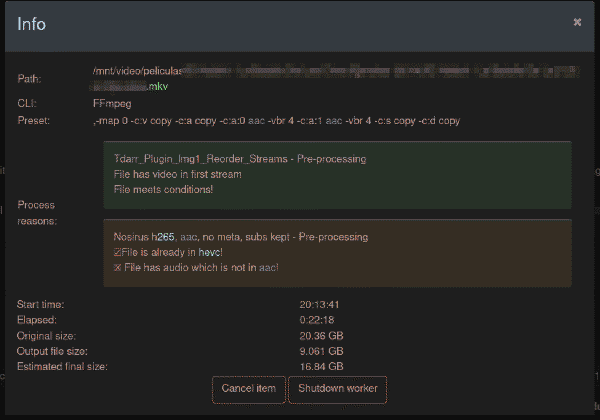The height and width of the screenshot is (420, 600).
Task: Click the Cancel item button
Action: point(249,389)
